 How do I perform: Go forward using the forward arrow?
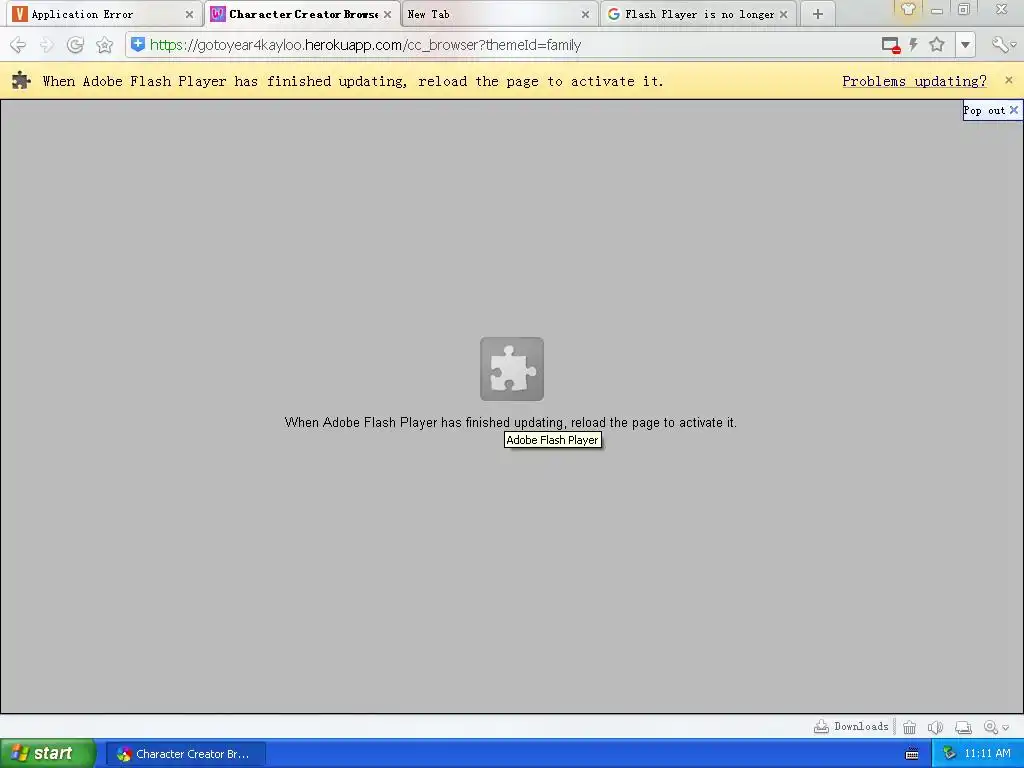(x=46, y=45)
